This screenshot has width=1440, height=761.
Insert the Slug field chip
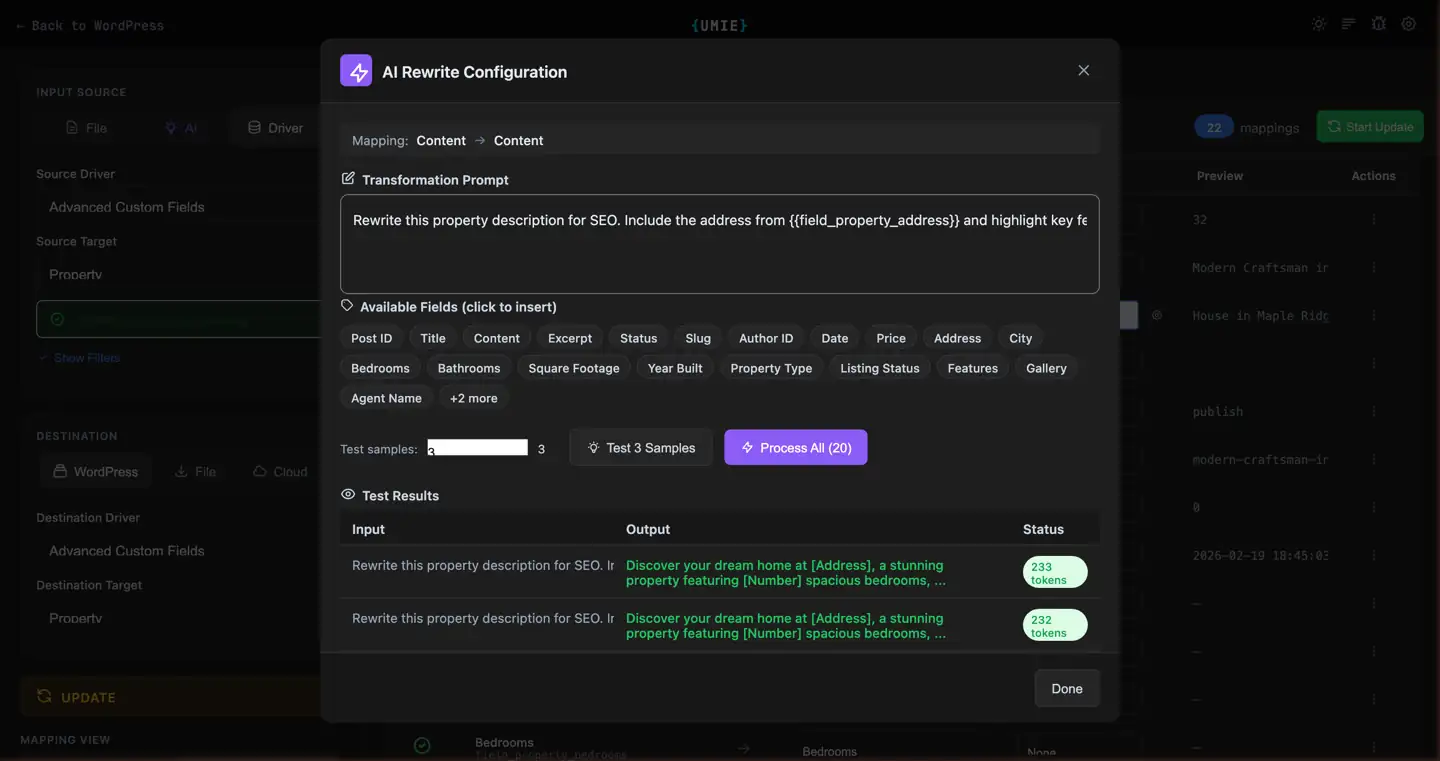click(x=698, y=338)
